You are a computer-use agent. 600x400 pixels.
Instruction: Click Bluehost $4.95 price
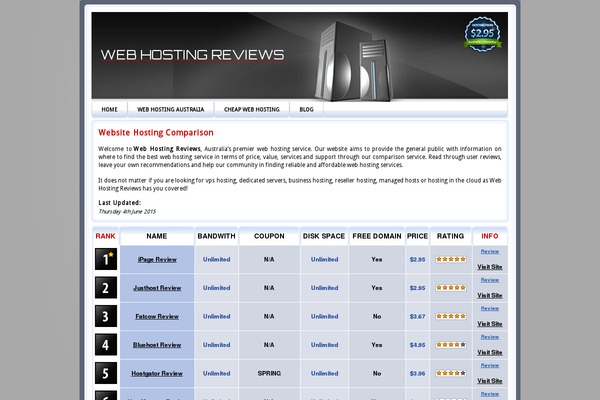pyautogui.click(x=417, y=345)
